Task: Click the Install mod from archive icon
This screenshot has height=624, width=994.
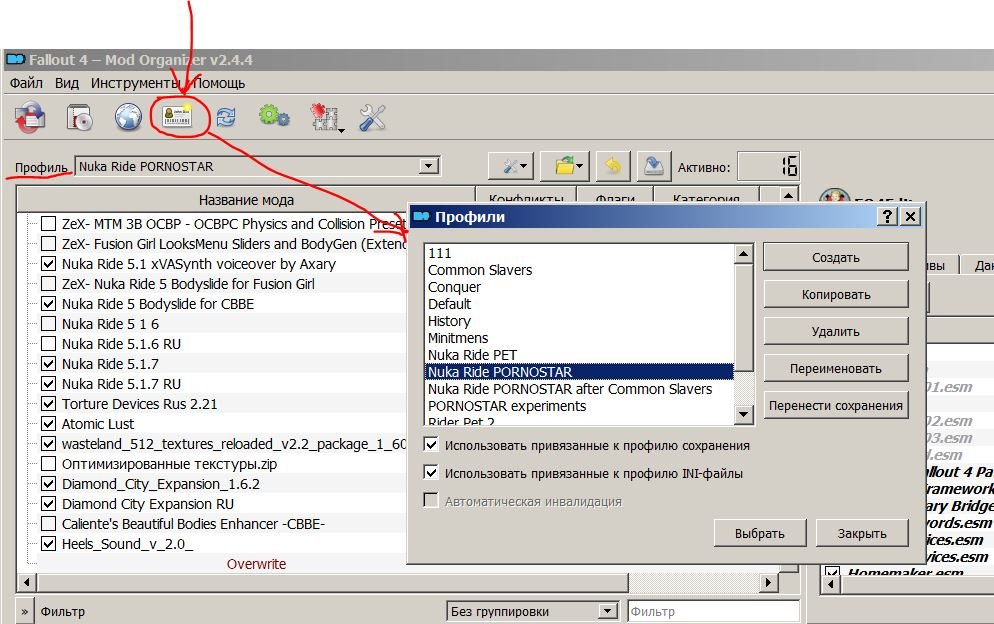Action: coord(29,118)
